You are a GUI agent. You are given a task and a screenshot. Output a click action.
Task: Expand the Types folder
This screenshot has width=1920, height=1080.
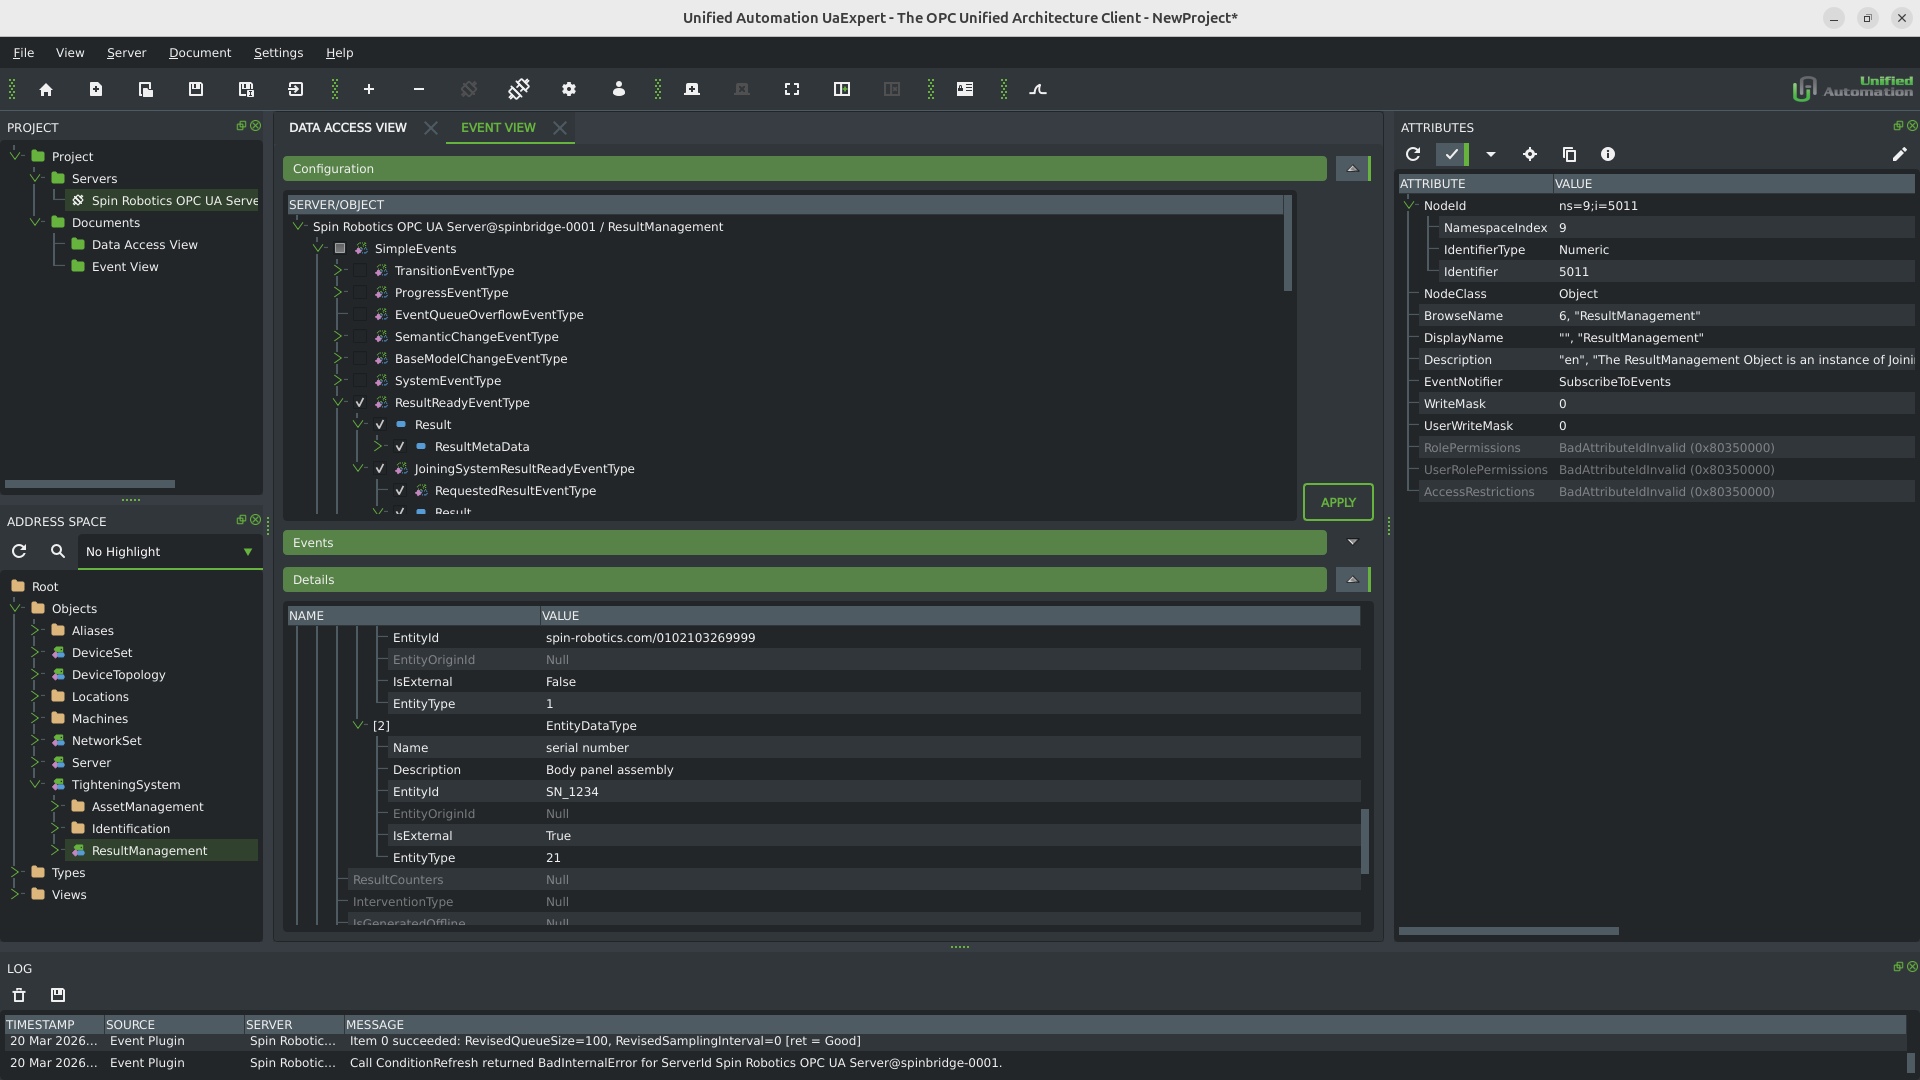pyautogui.click(x=15, y=873)
